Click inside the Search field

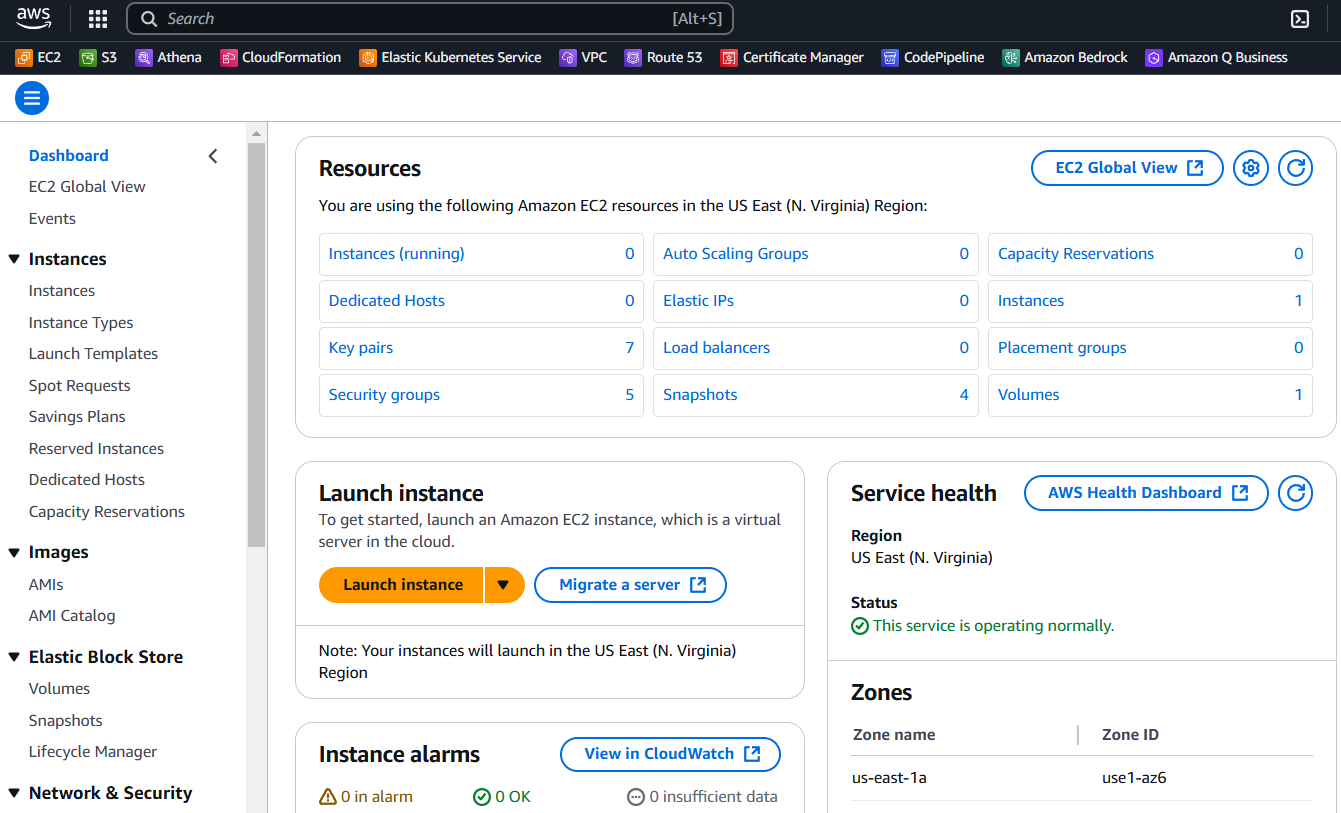coord(430,19)
